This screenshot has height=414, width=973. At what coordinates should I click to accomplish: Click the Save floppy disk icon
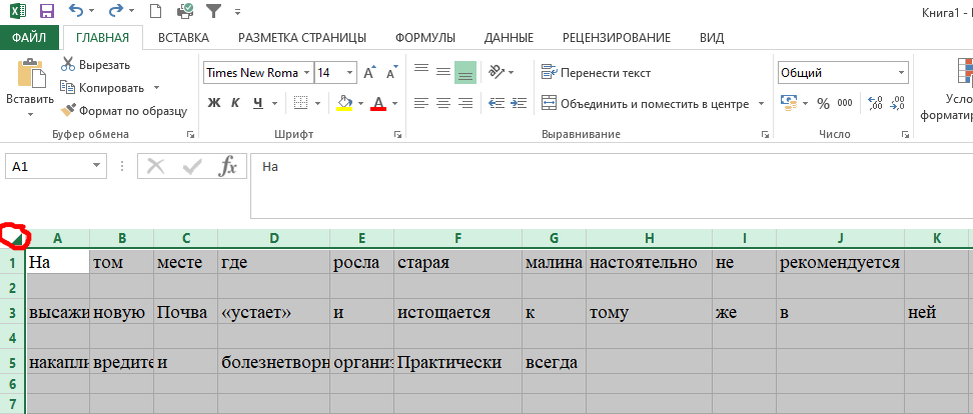pos(46,11)
